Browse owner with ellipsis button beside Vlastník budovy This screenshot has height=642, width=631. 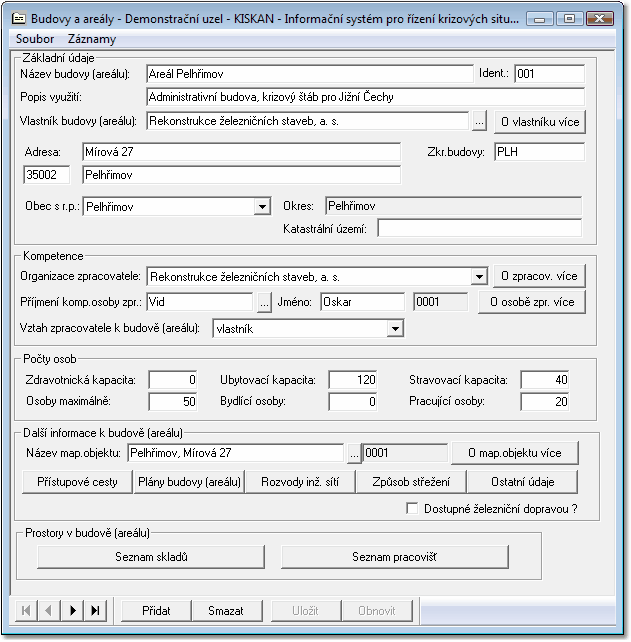point(479,122)
